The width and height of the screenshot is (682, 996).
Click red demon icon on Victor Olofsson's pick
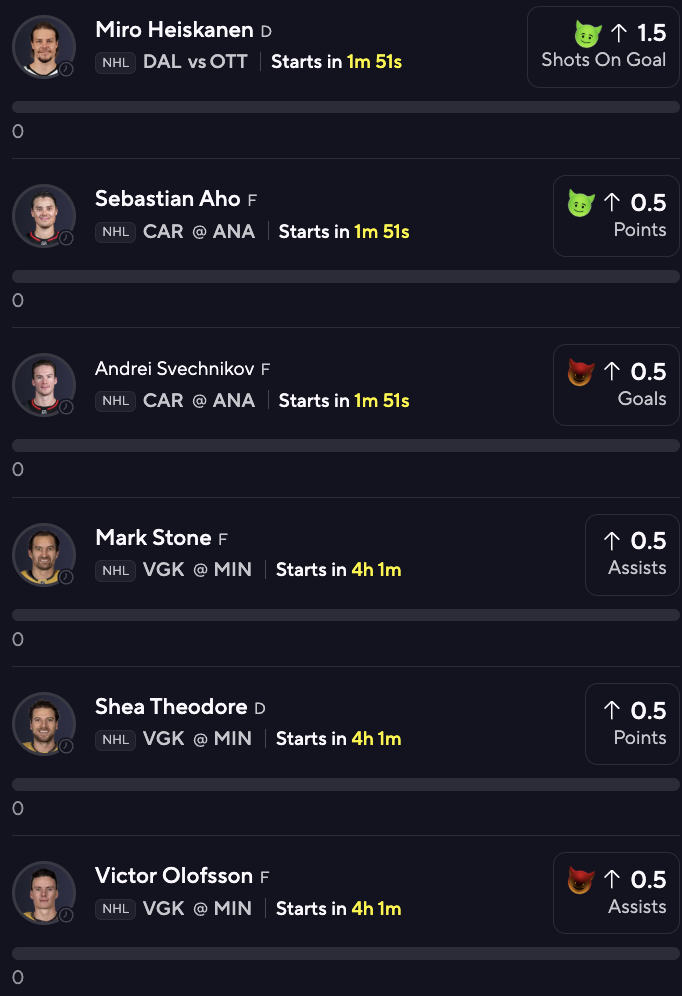click(581, 880)
